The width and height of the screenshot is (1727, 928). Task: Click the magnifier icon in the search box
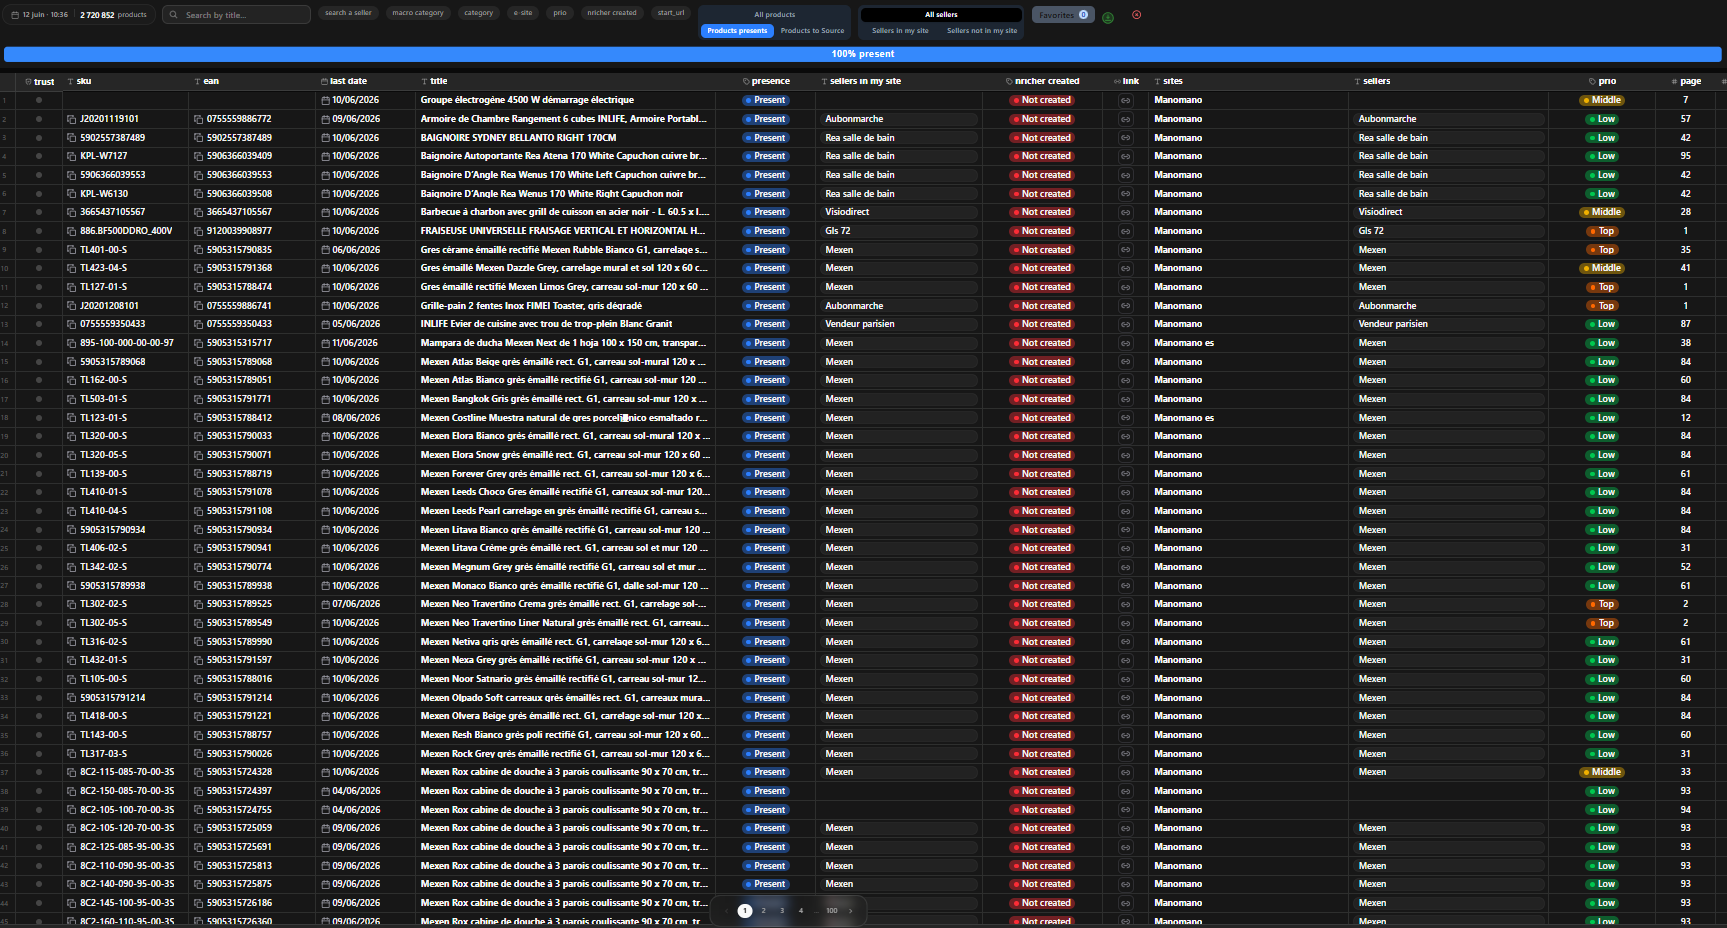[174, 15]
